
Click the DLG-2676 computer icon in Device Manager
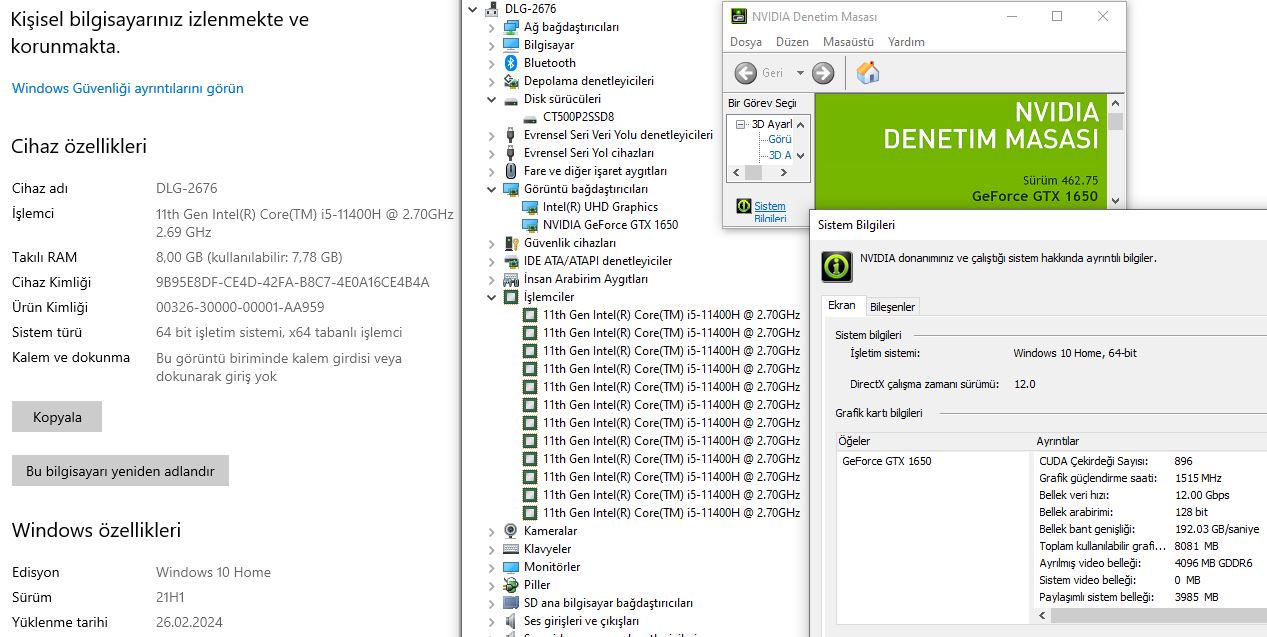coord(492,9)
